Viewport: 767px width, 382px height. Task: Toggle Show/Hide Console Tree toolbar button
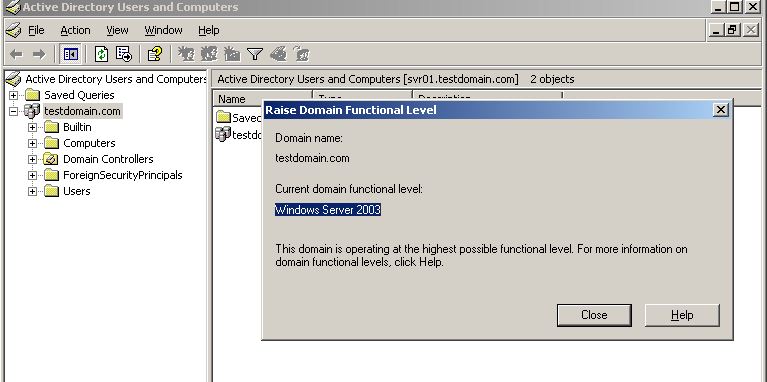pyautogui.click(x=70, y=54)
